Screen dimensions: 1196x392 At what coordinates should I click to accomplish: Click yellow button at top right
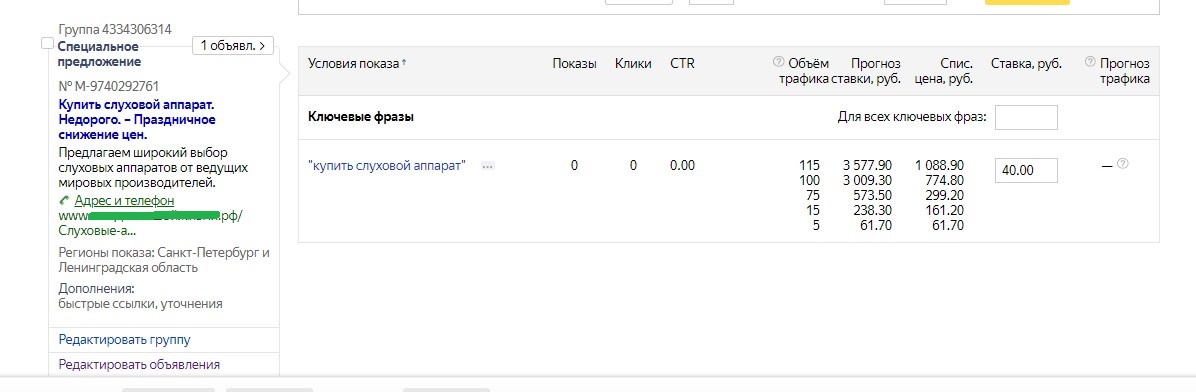pos(1027,2)
